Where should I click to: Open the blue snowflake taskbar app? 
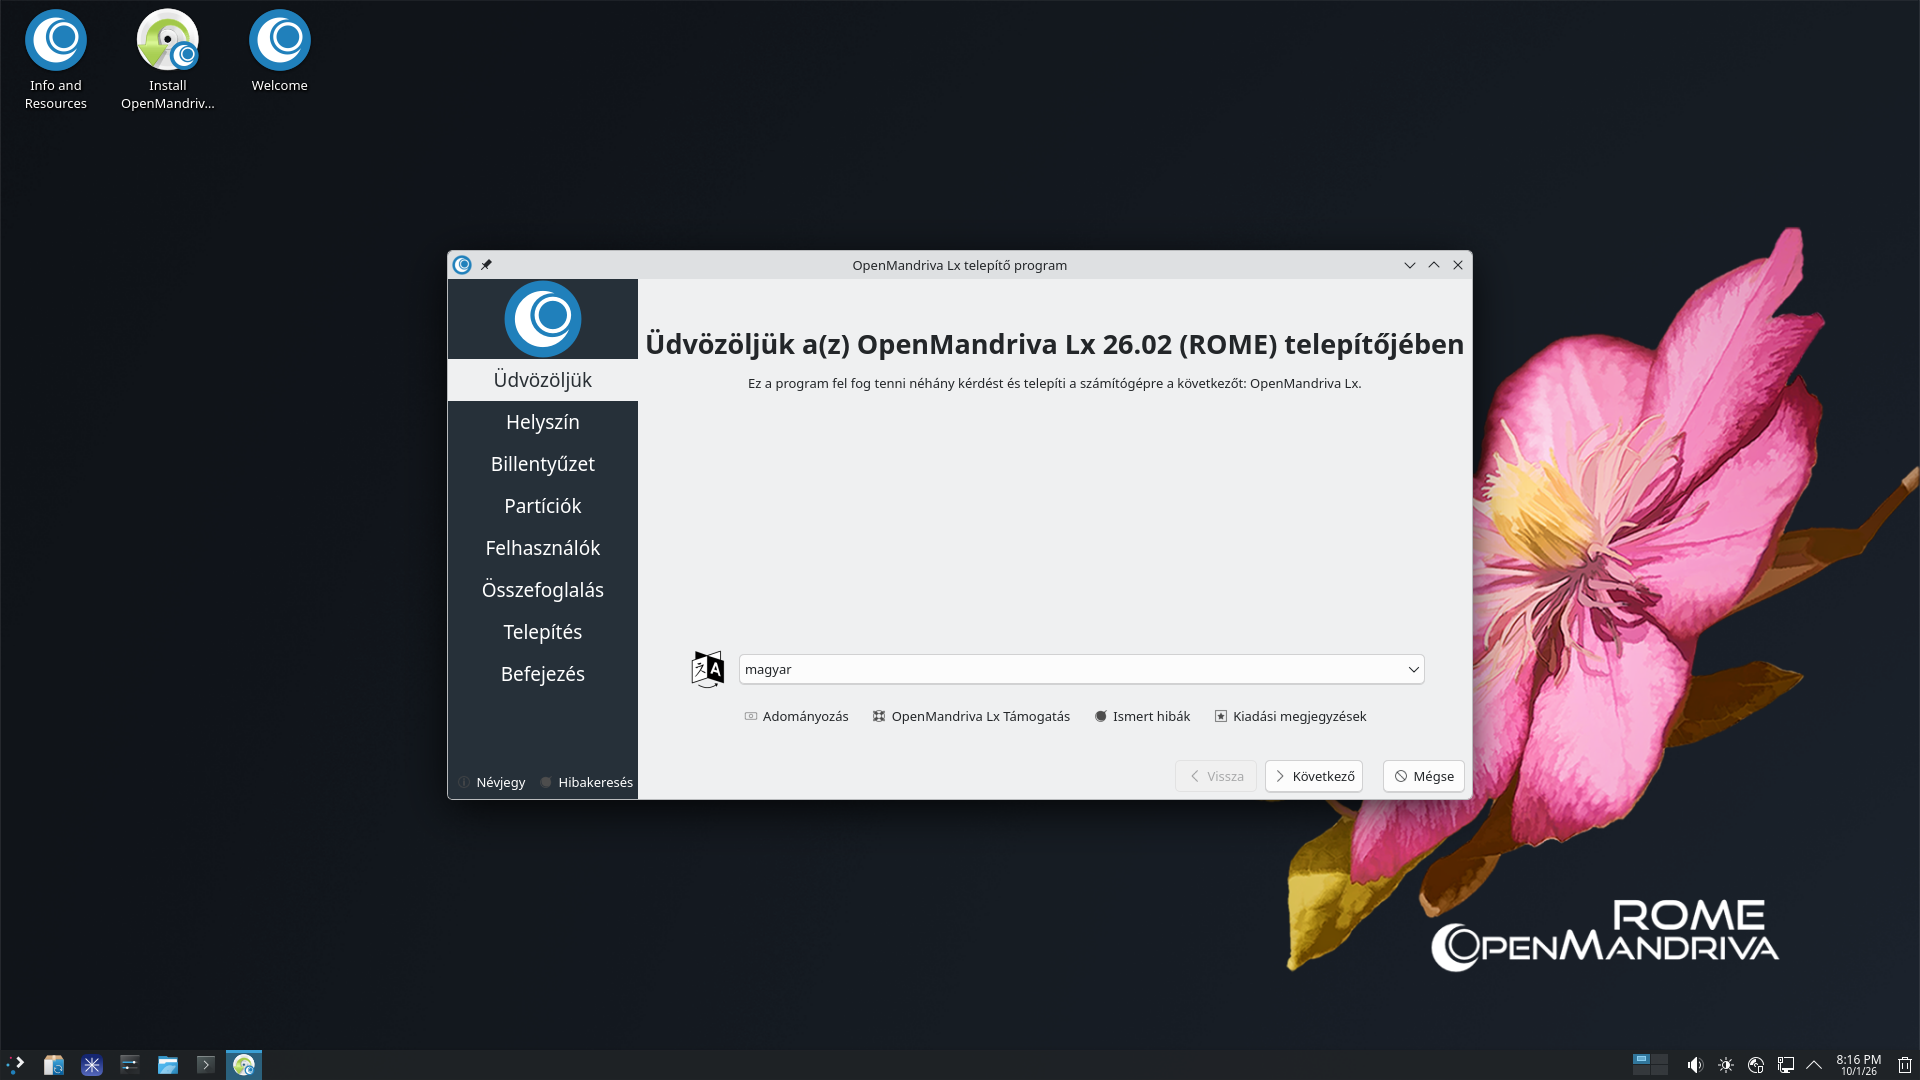pyautogui.click(x=92, y=1065)
